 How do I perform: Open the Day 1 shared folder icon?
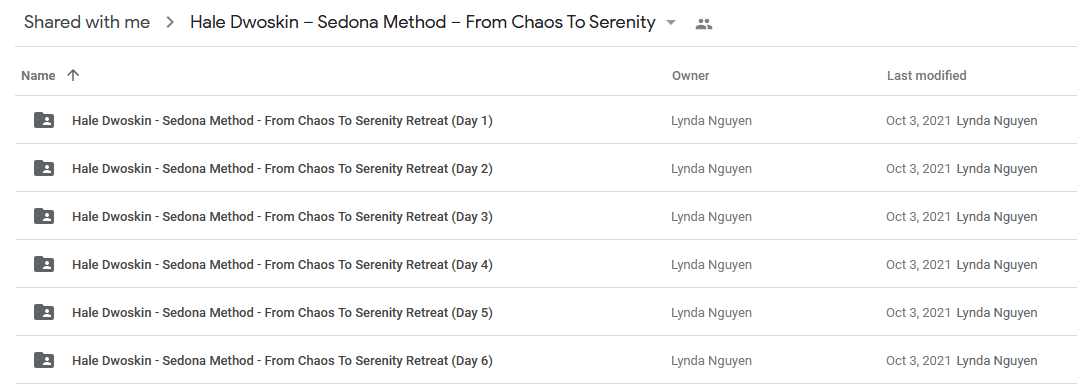pyautogui.click(x=44, y=121)
